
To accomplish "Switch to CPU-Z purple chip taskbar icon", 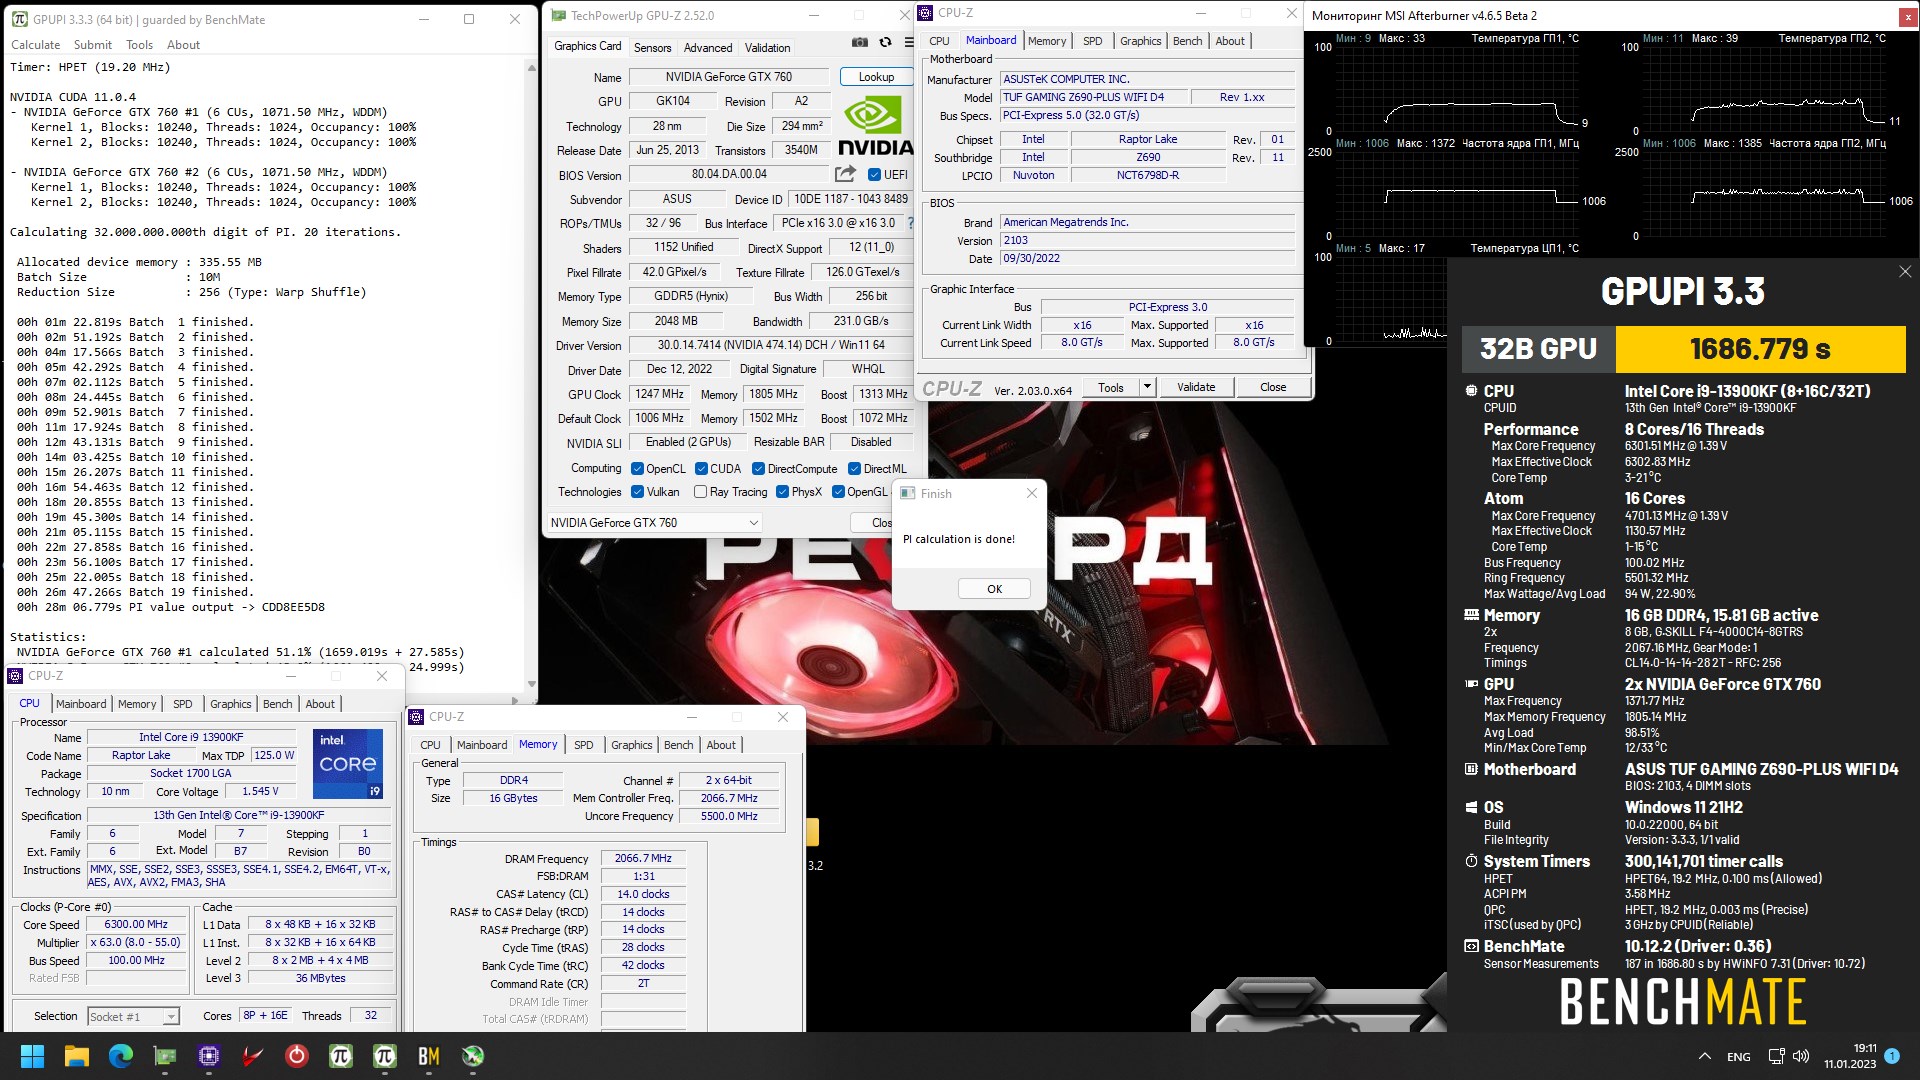I will click(x=209, y=1056).
